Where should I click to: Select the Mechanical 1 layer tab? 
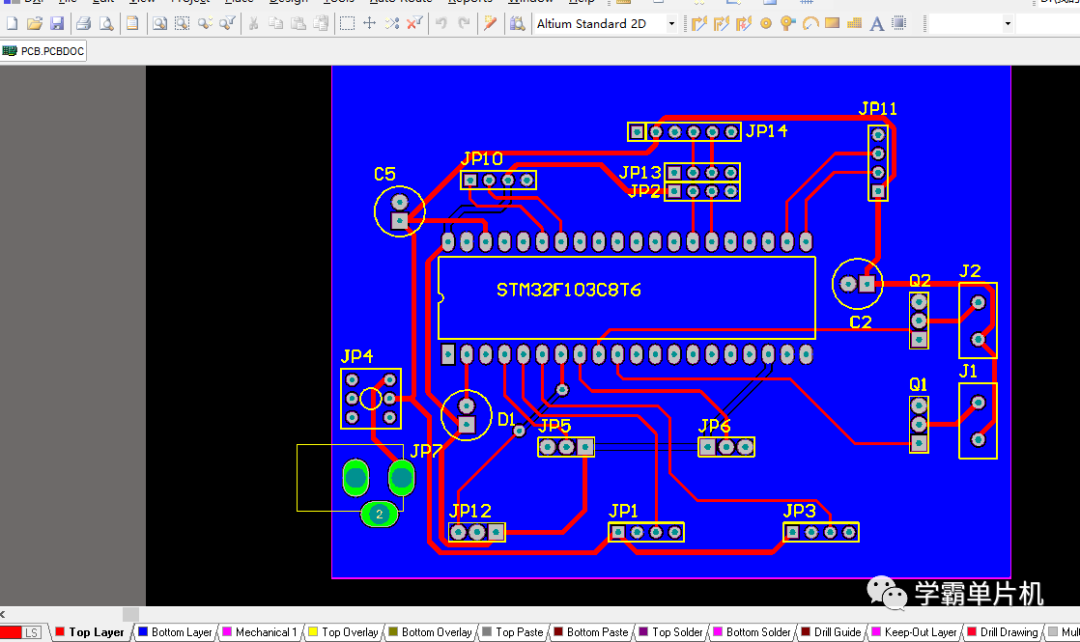pos(259,632)
